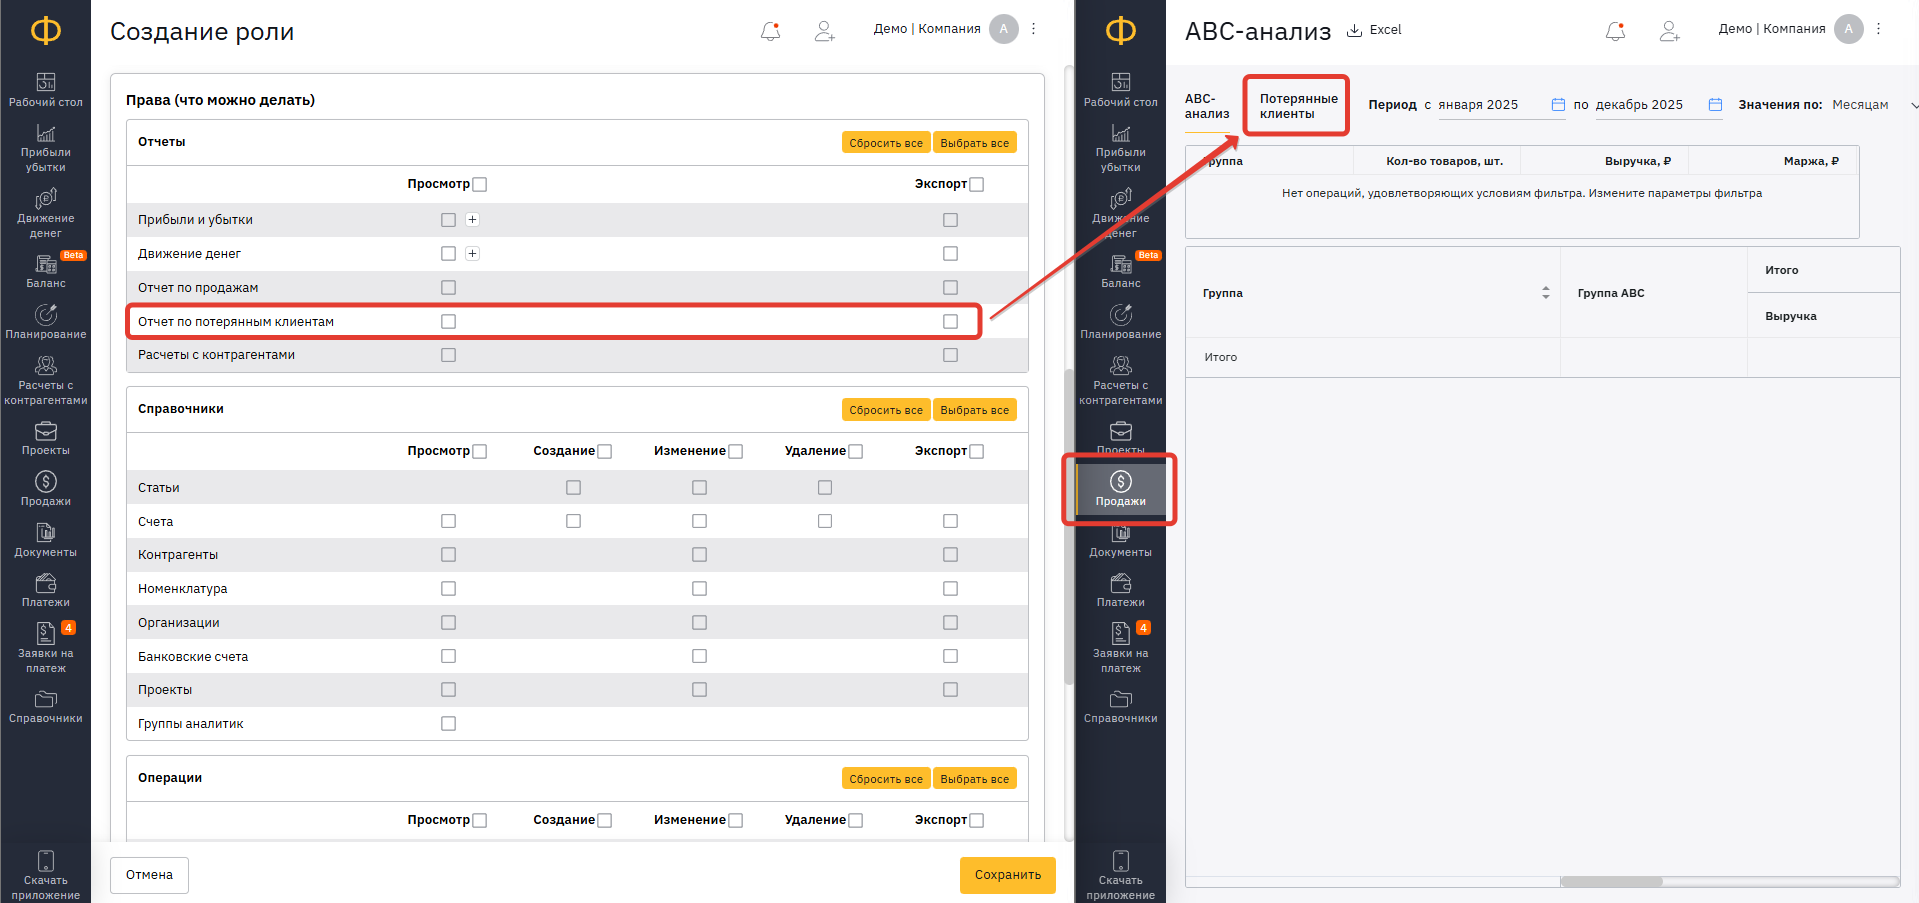The image size is (1919, 903).
Task: Click horizontal scrollbar under ABC table
Action: (x=1611, y=882)
